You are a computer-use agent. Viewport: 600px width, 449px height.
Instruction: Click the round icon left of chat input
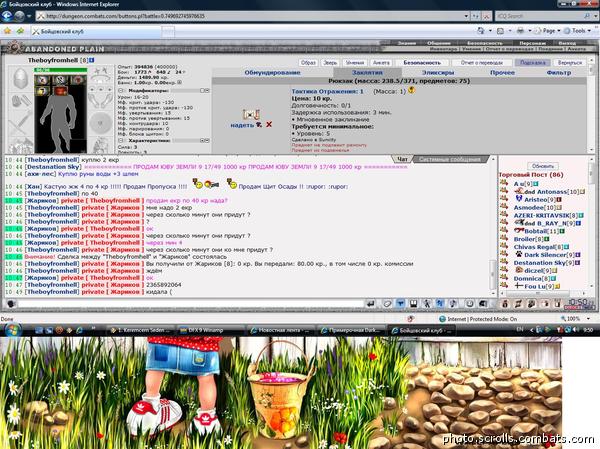[x=11, y=304]
